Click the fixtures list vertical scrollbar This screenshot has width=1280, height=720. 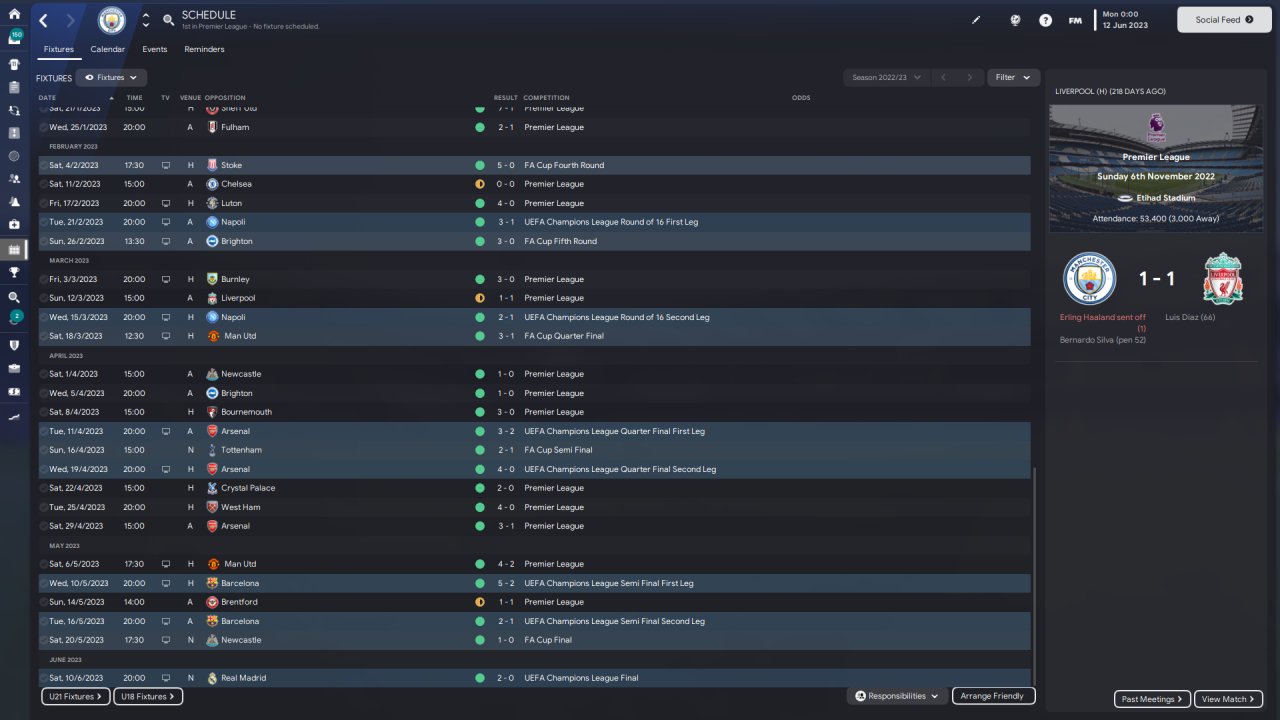[1034, 570]
